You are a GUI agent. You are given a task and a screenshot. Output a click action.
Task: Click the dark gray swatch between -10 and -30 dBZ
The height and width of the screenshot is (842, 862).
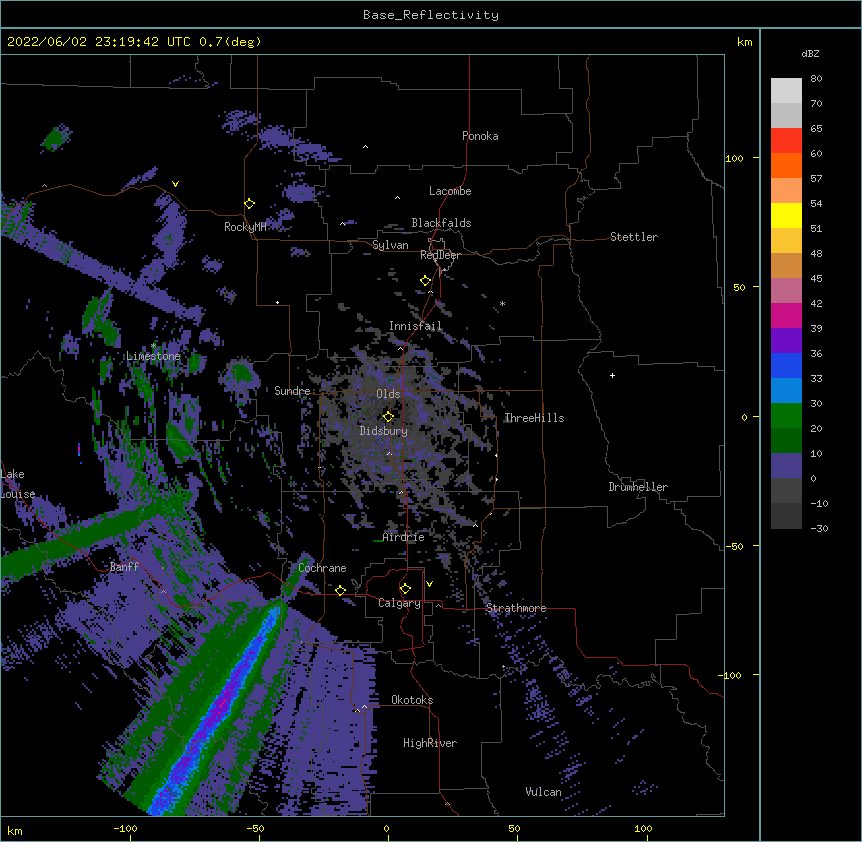tap(786, 516)
